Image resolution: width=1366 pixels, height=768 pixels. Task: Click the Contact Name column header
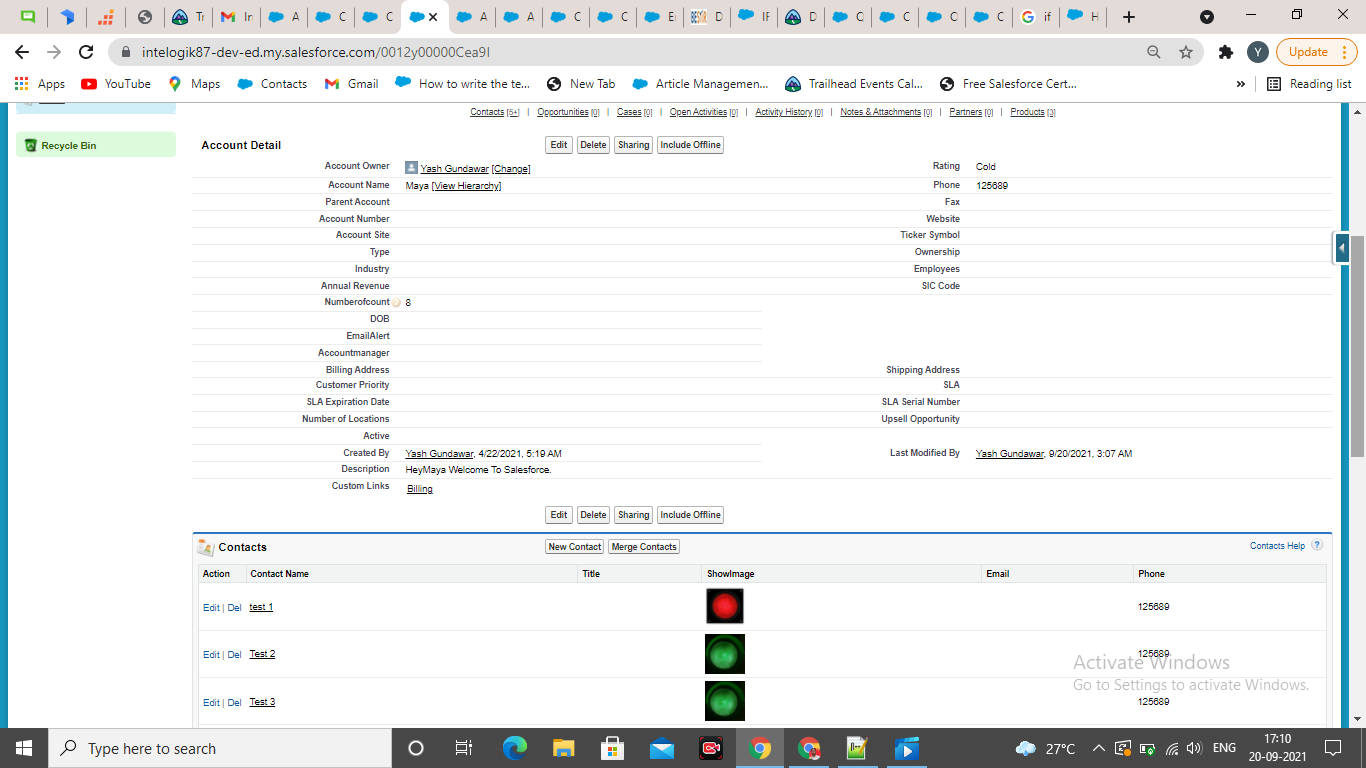[x=279, y=574]
